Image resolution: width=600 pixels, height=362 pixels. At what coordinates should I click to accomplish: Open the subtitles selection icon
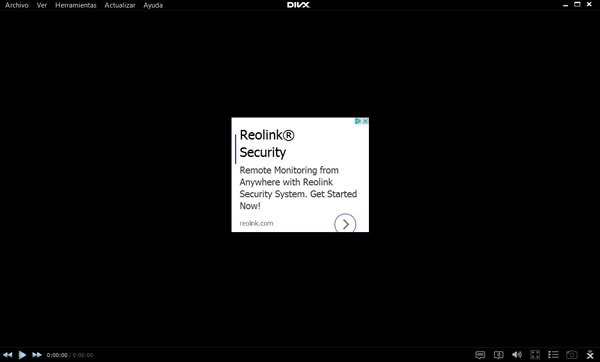[480, 355]
